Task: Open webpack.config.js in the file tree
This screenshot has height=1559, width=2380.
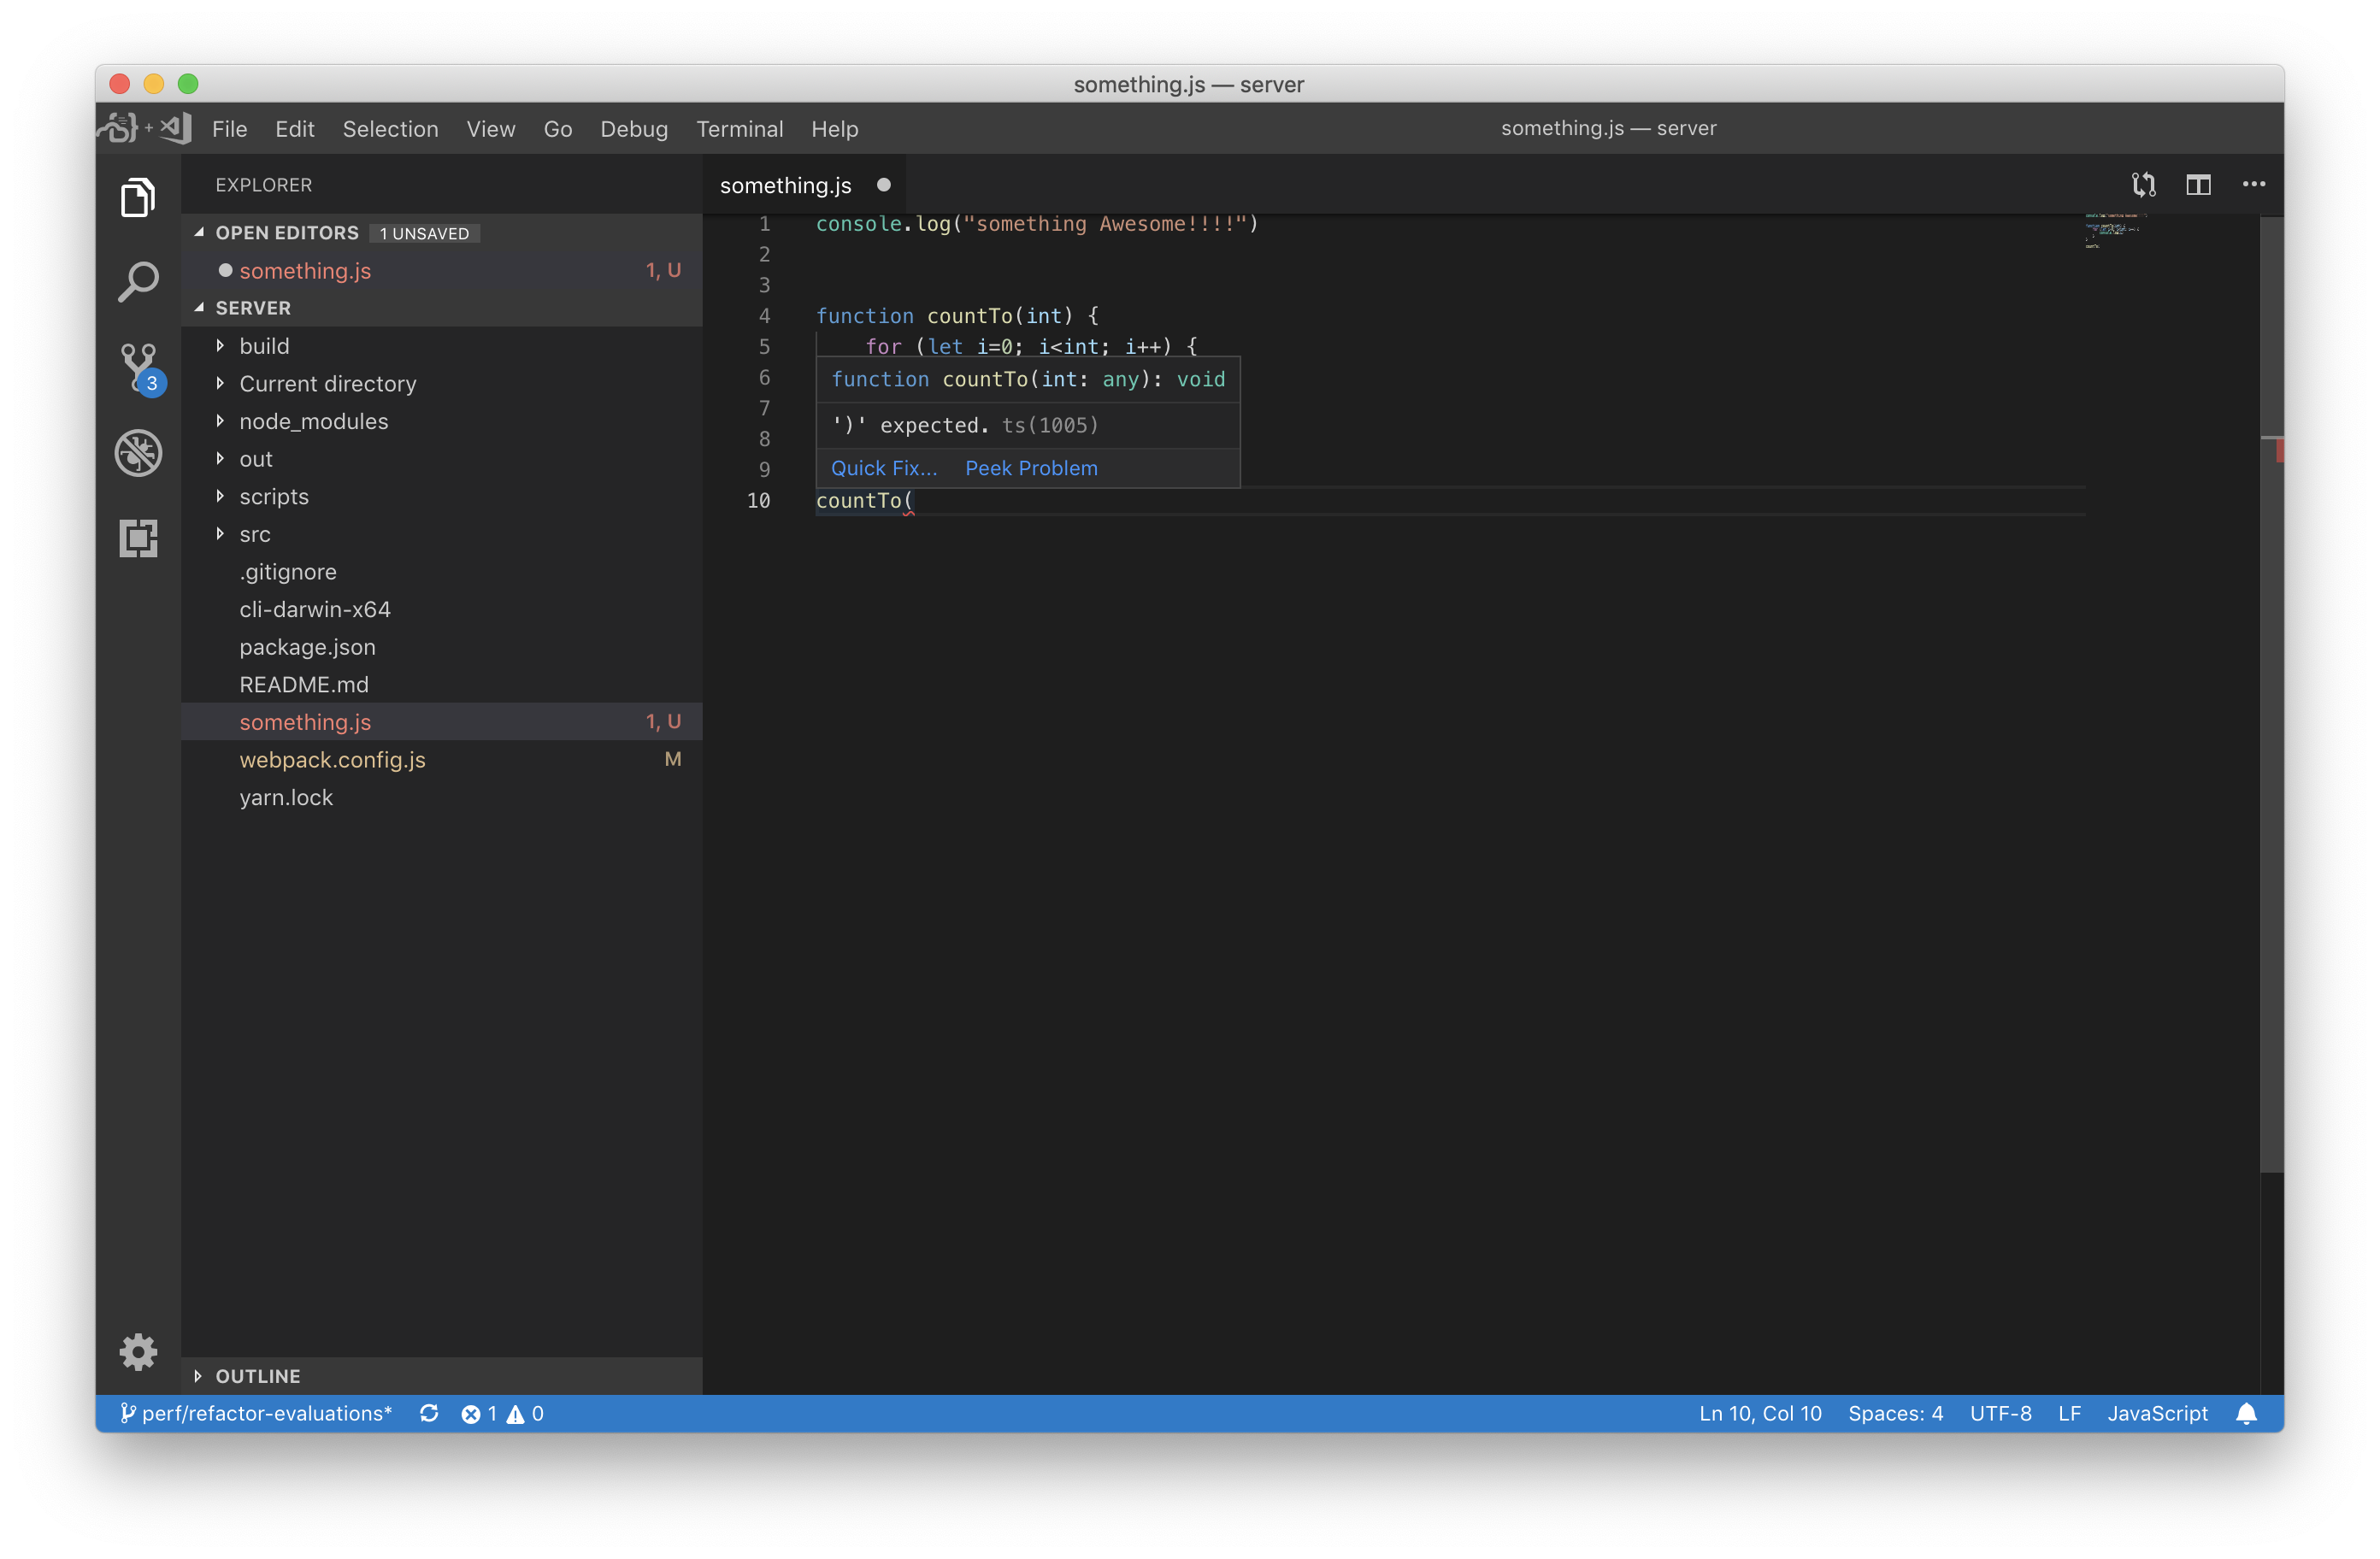Action: coord(332,760)
